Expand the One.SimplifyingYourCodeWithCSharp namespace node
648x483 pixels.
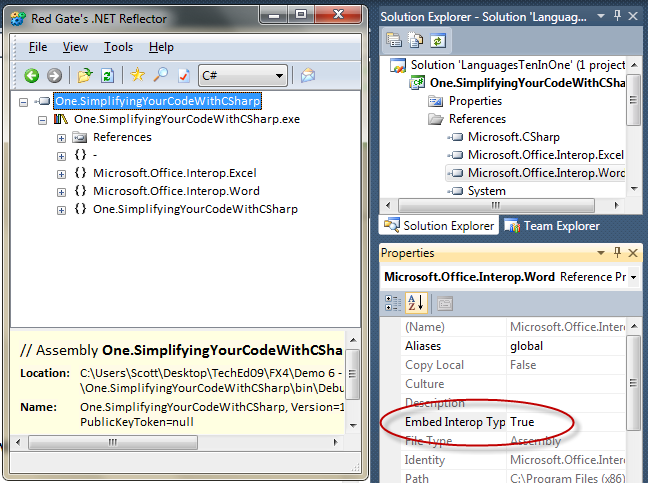[x=61, y=210]
